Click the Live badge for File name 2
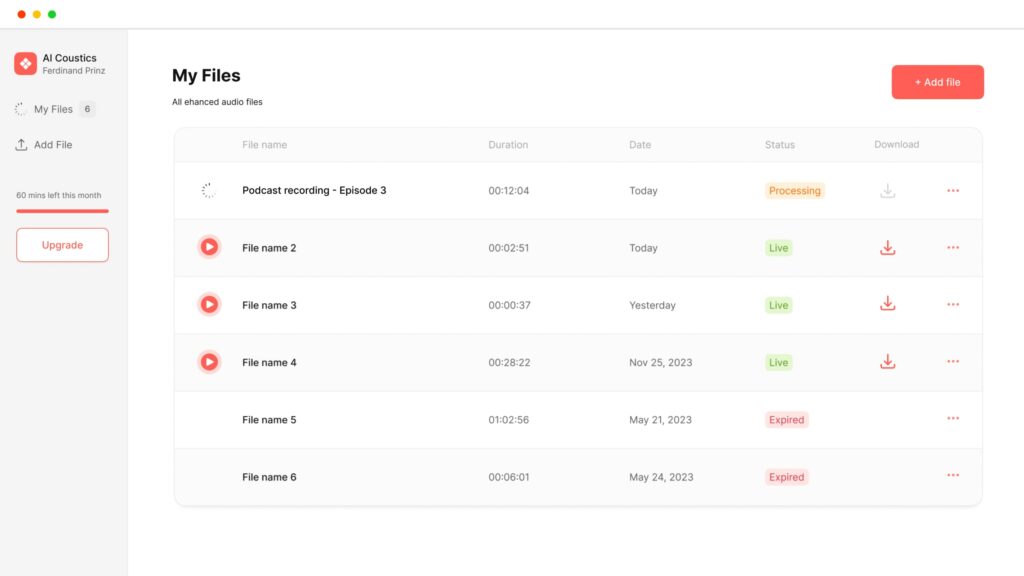Screen dimensions: 1024x576 pos(778,248)
